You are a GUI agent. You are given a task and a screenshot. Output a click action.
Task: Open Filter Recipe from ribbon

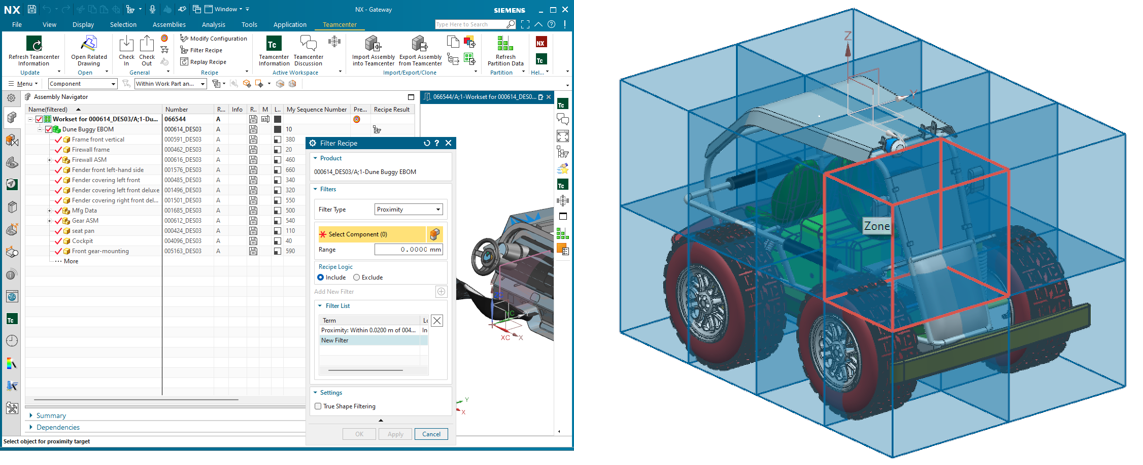(201, 50)
